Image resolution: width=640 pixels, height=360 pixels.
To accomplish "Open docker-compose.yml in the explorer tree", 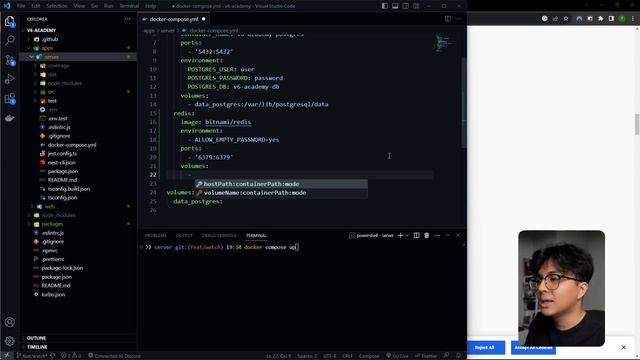I will coord(72,145).
